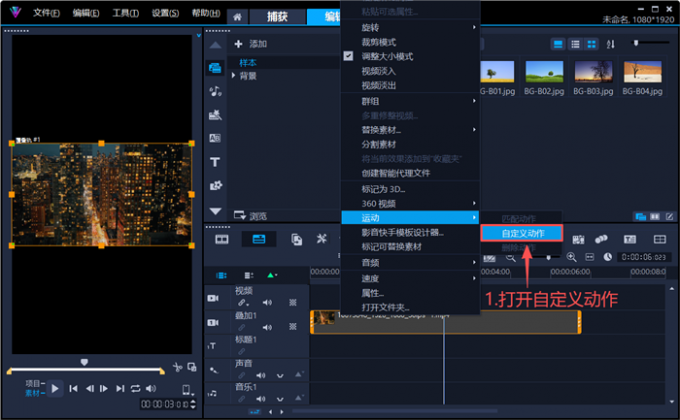Open the 设置 menu

[165, 13]
